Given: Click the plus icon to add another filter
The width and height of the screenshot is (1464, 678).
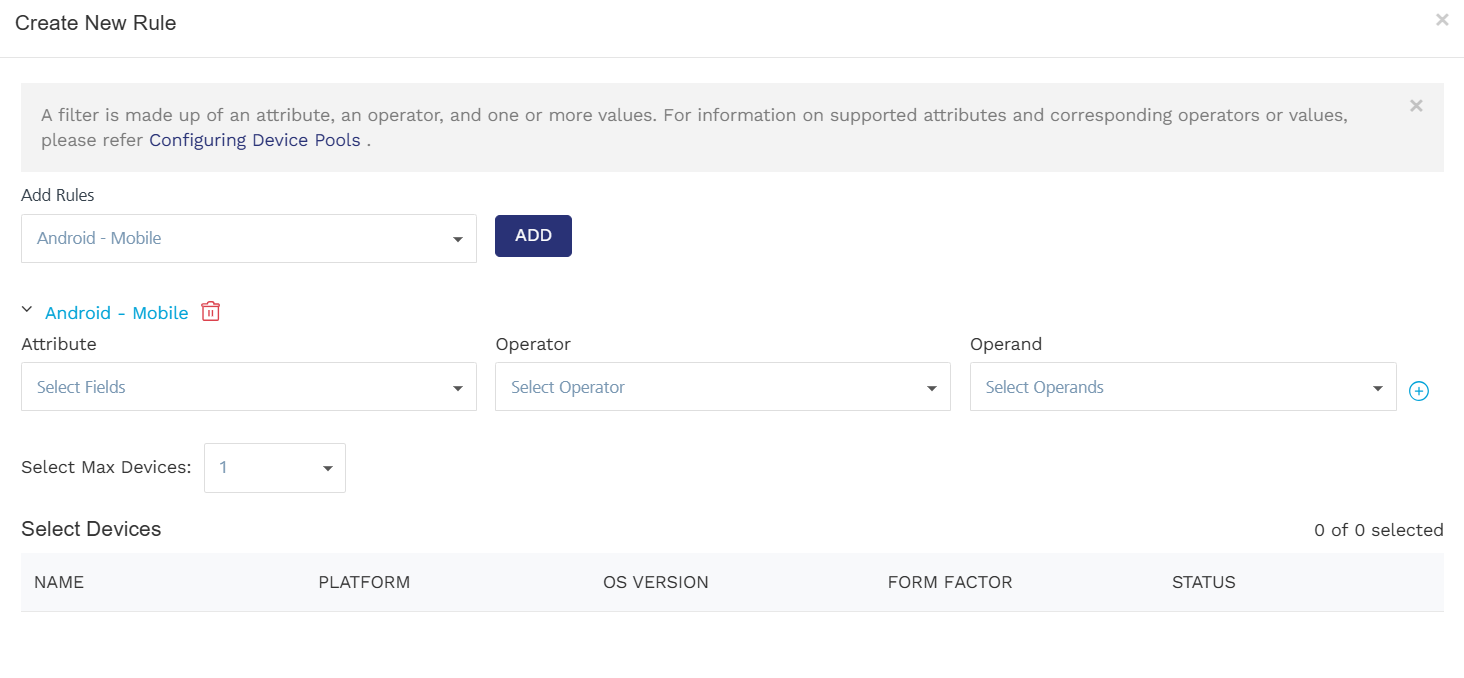Looking at the screenshot, I should (1418, 391).
